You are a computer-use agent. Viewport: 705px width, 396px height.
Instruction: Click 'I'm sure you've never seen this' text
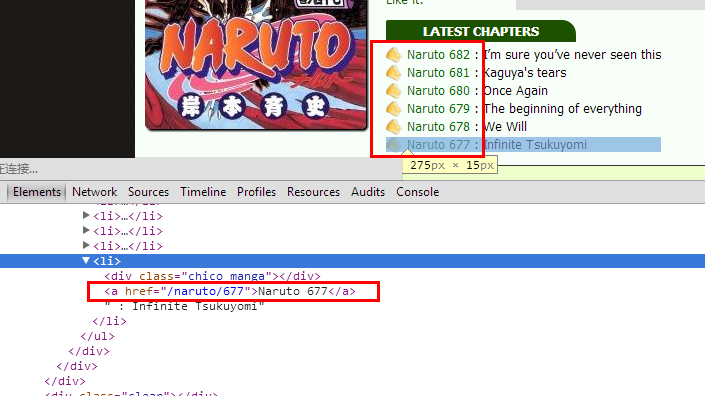pyautogui.click(x=572, y=55)
